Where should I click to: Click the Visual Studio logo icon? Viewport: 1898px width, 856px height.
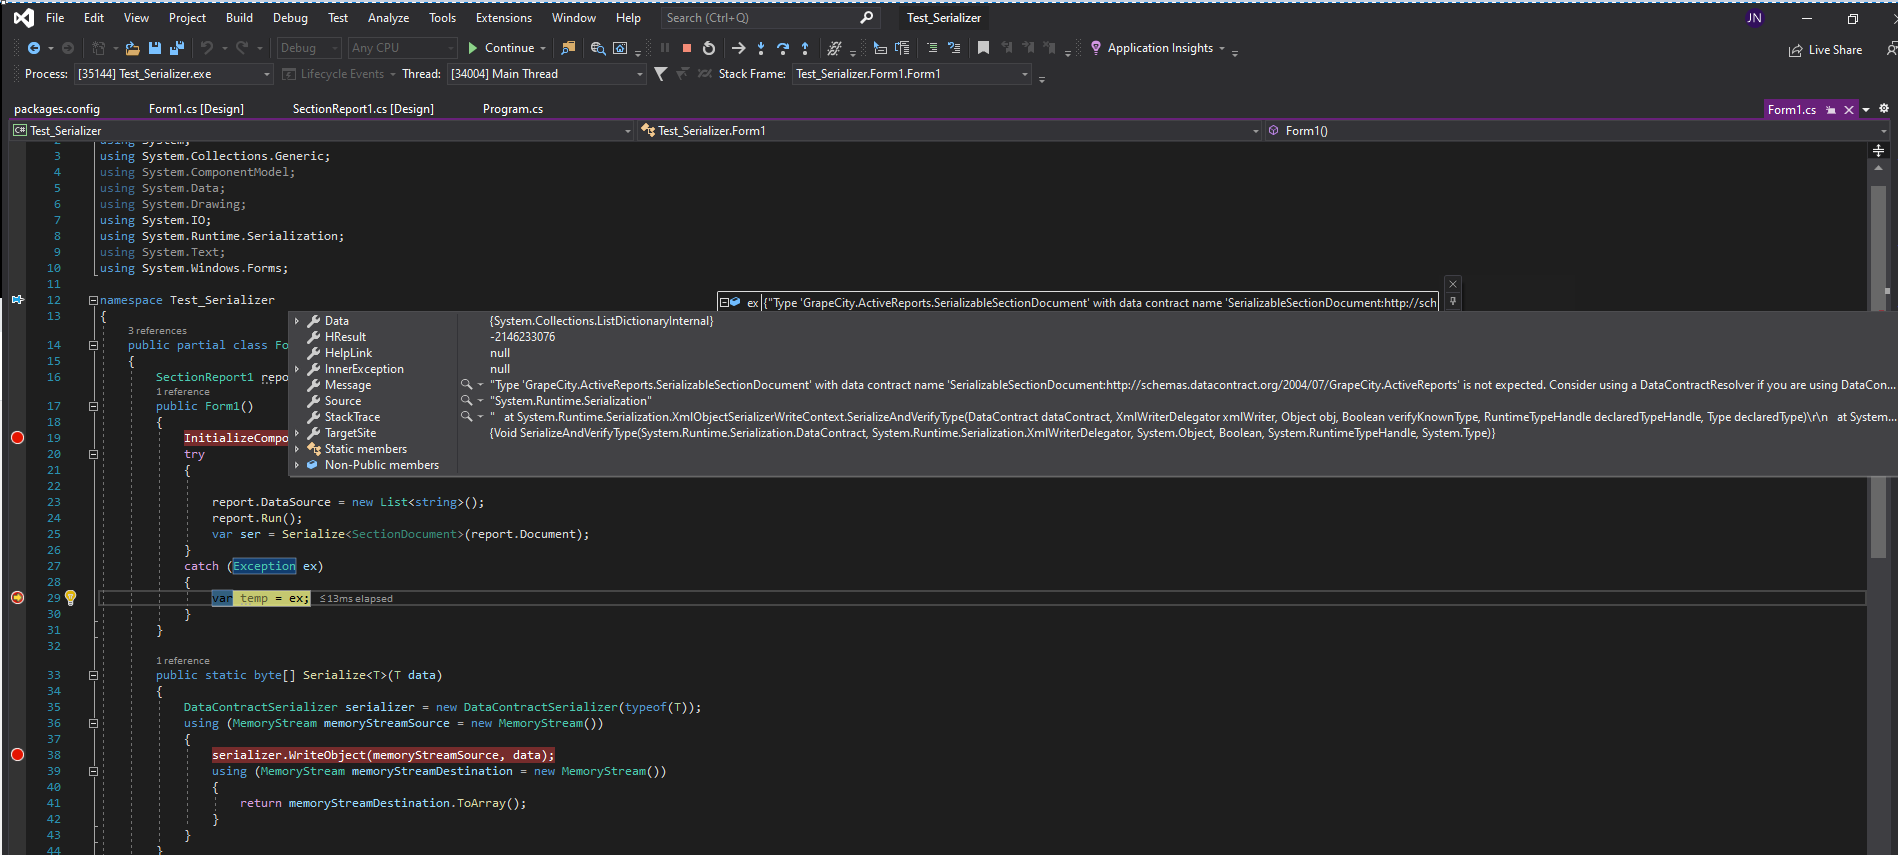click(23, 18)
